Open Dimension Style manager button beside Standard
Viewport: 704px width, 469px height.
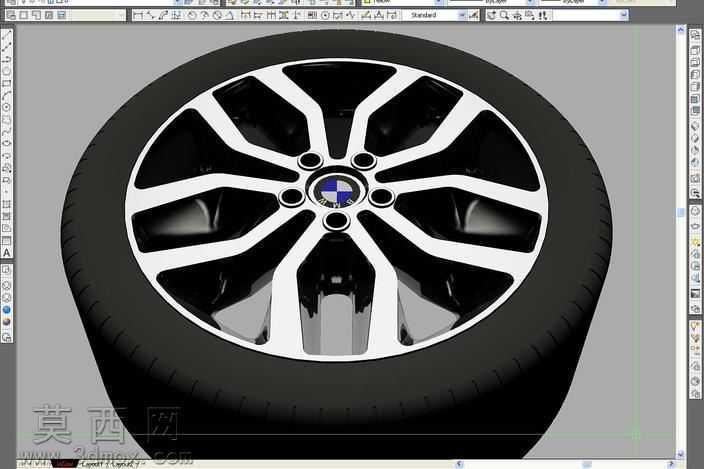pos(472,16)
